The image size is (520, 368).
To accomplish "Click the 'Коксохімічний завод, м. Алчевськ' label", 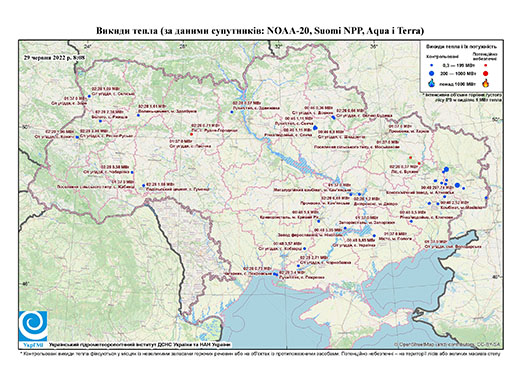I will point(420,192).
